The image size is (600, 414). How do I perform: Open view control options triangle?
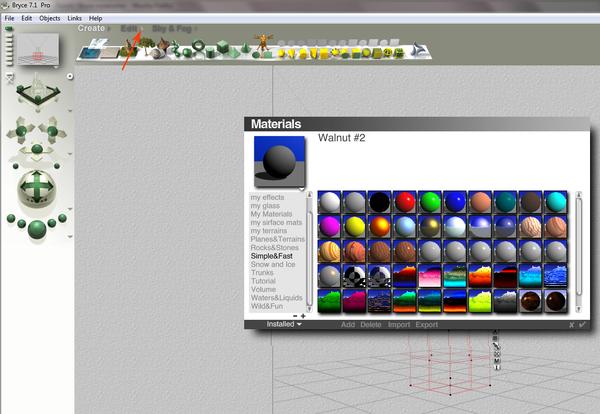click(x=70, y=111)
